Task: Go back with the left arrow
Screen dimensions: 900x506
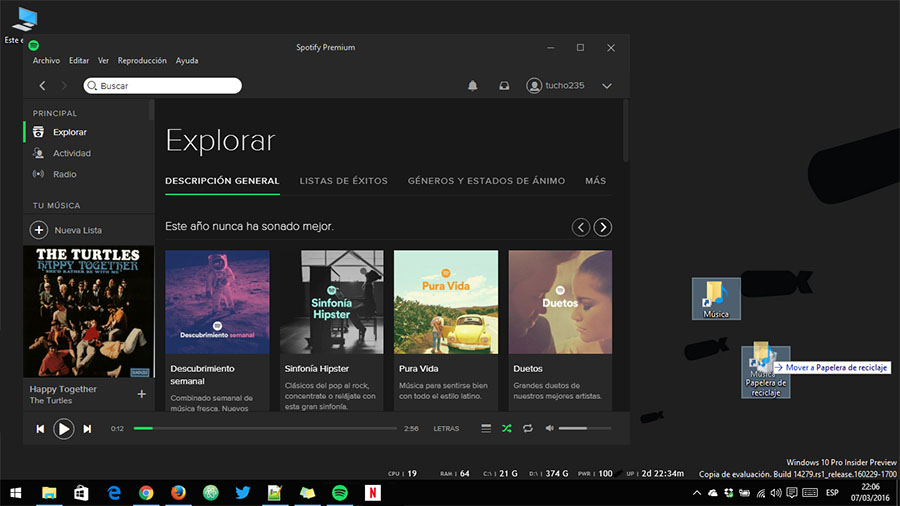Action: (42, 85)
